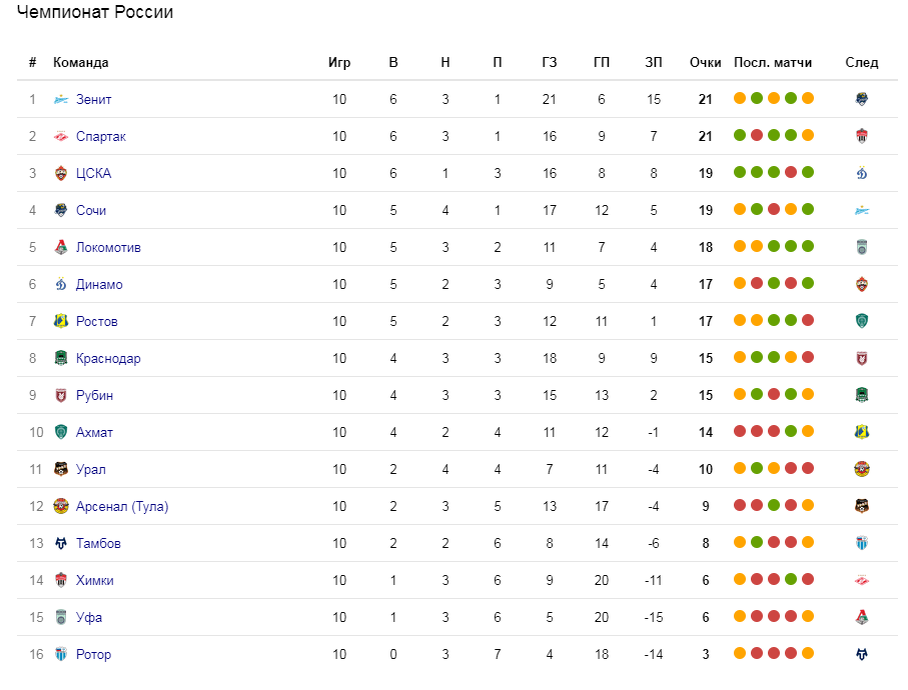The height and width of the screenshot is (690, 908).
Task: Click the Зенит team logo icon
Action: point(61,100)
